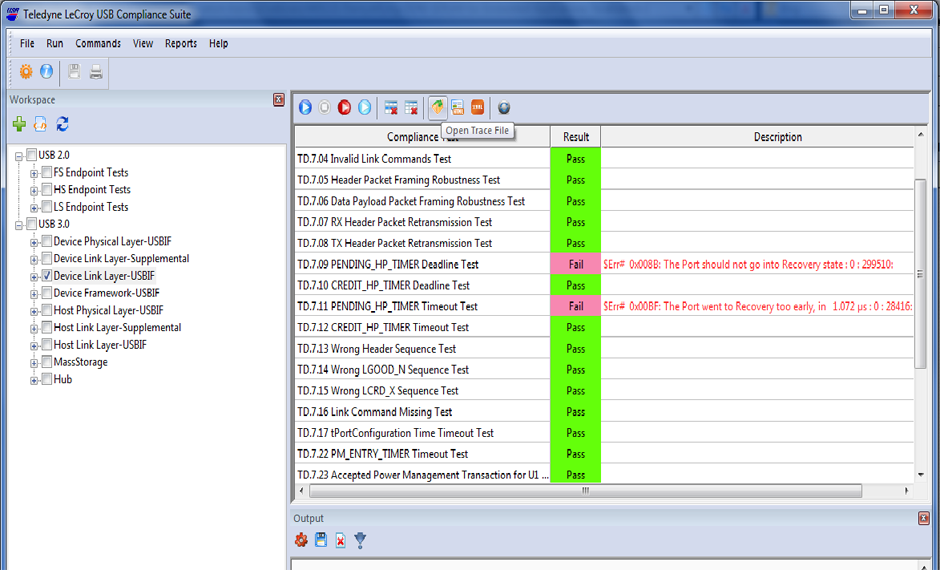Click the horizontal scrollbar under the results table
The width and height of the screenshot is (940, 570).
pyautogui.click(x=585, y=490)
